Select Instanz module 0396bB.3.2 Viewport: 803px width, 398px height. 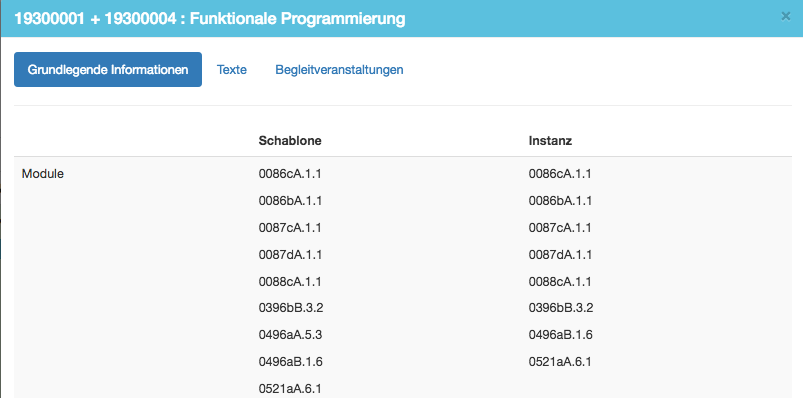point(561,308)
